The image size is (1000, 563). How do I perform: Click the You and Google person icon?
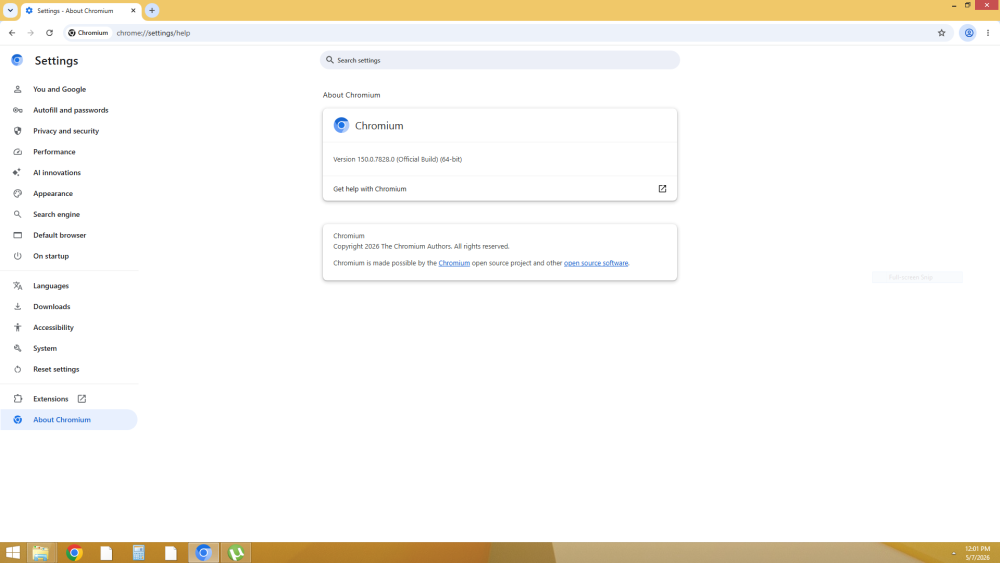pyautogui.click(x=17, y=89)
